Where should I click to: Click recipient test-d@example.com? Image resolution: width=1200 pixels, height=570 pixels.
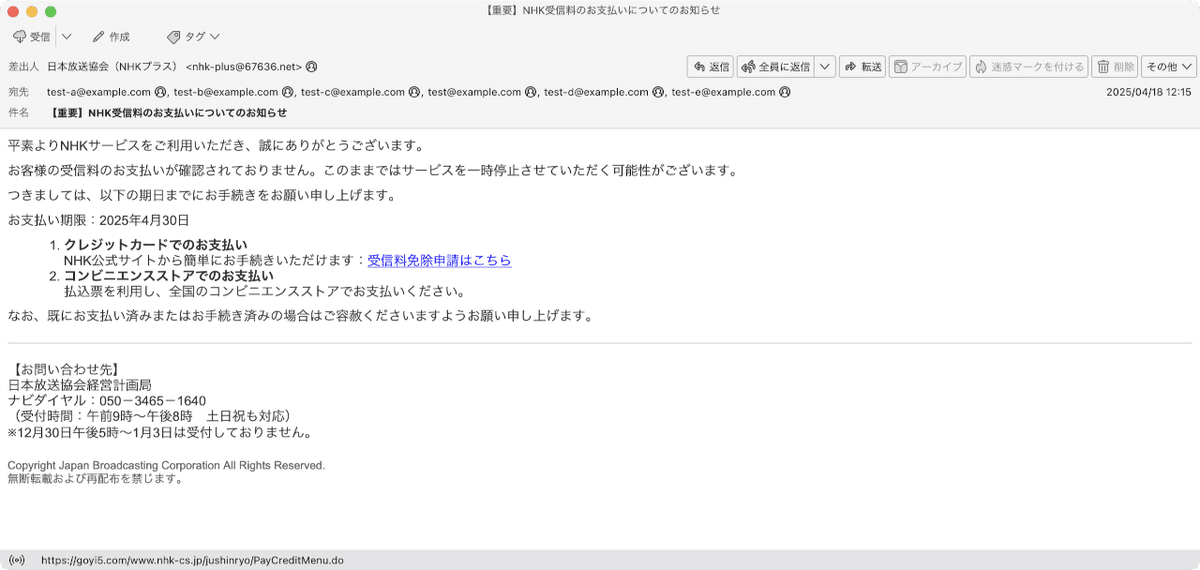click(597, 92)
